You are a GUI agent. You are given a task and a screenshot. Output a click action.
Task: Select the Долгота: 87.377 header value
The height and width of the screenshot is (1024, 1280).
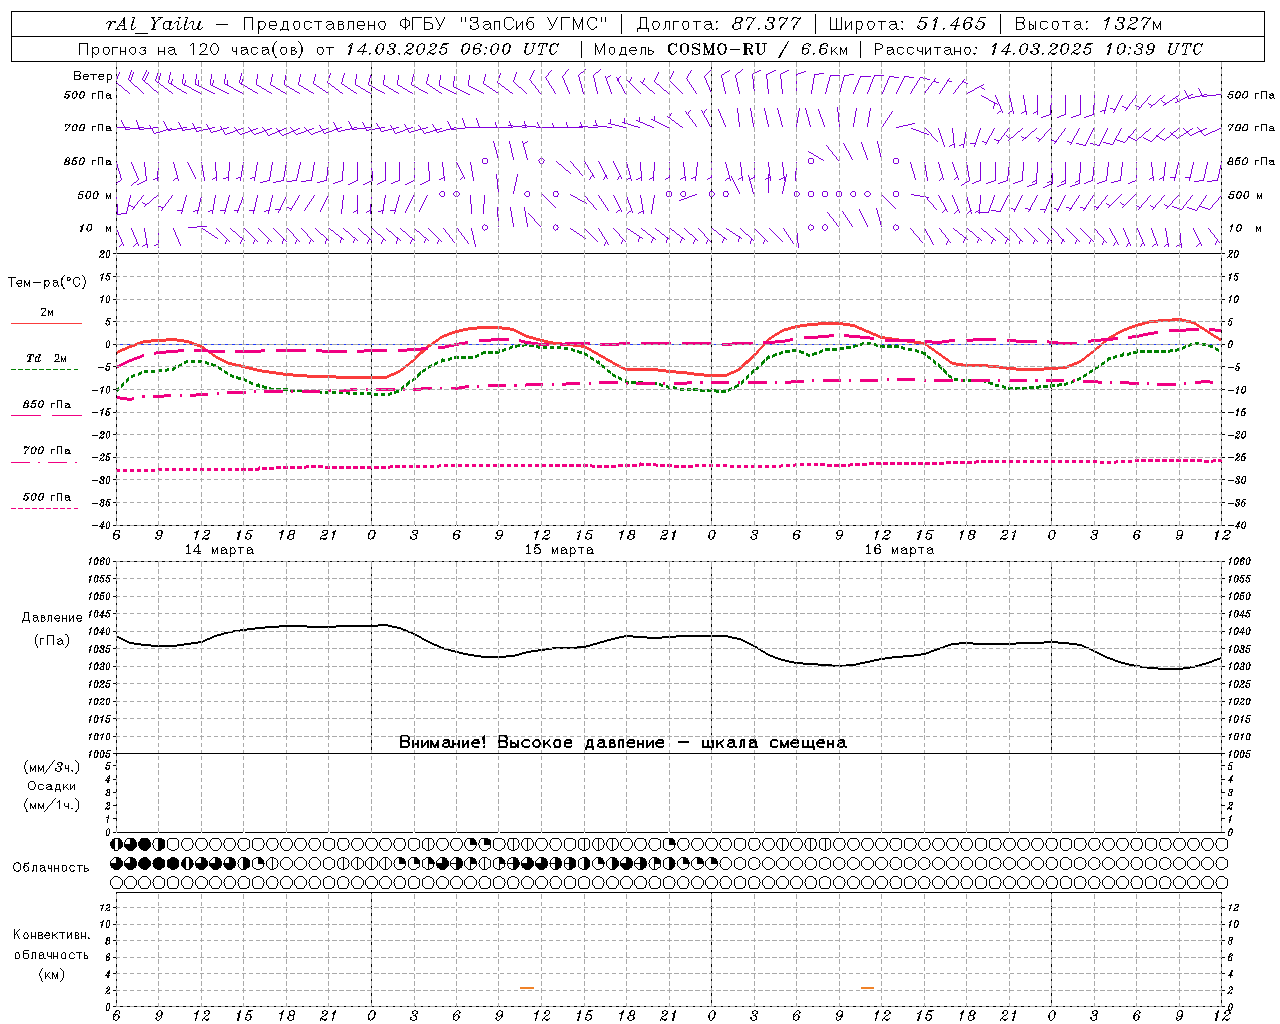719,24
